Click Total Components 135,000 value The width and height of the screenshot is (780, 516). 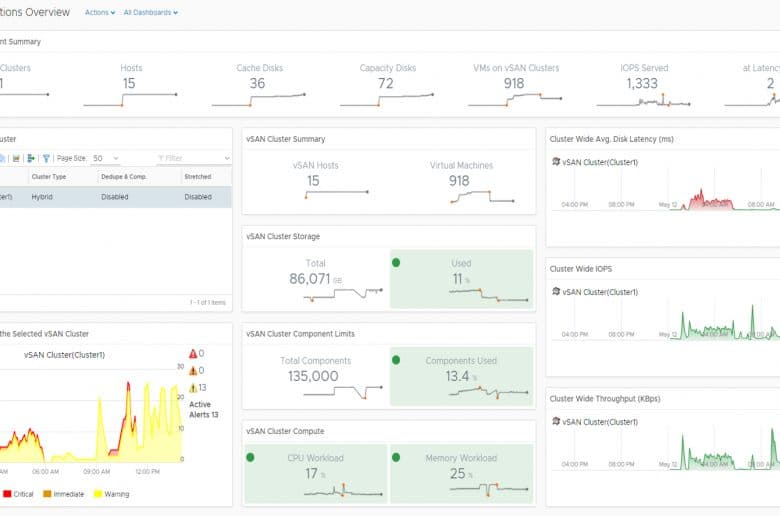click(313, 376)
